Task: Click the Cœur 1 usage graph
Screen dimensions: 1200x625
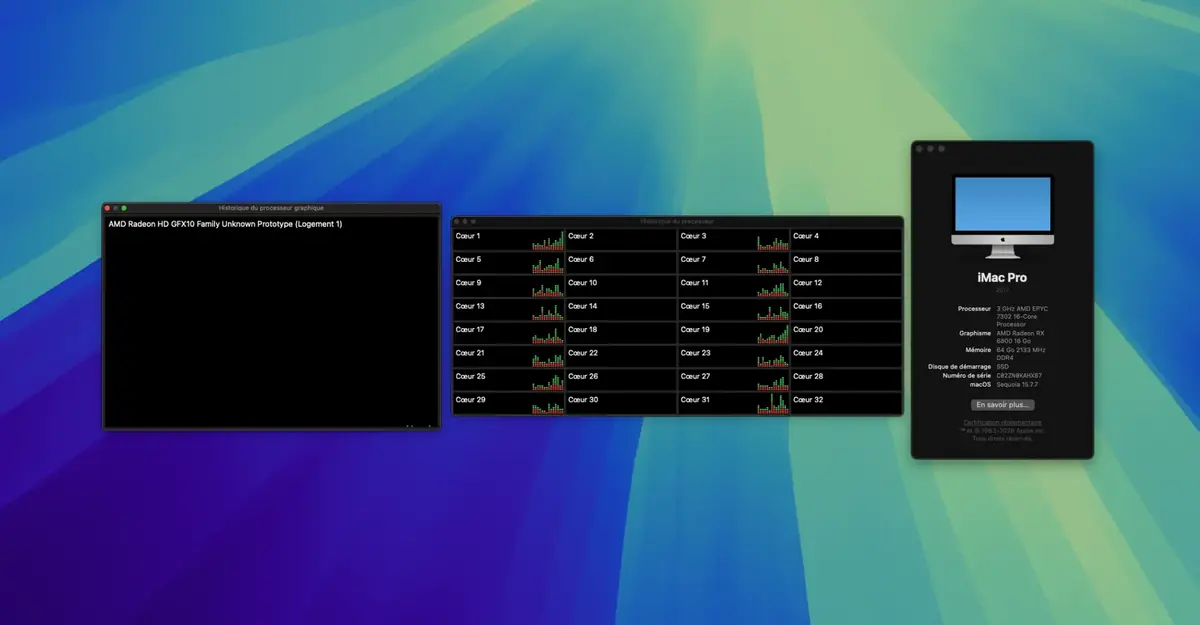Action: click(547, 240)
